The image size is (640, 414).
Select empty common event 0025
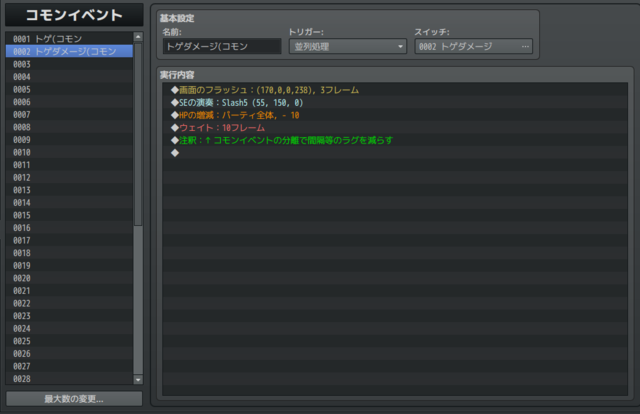click(x=69, y=341)
